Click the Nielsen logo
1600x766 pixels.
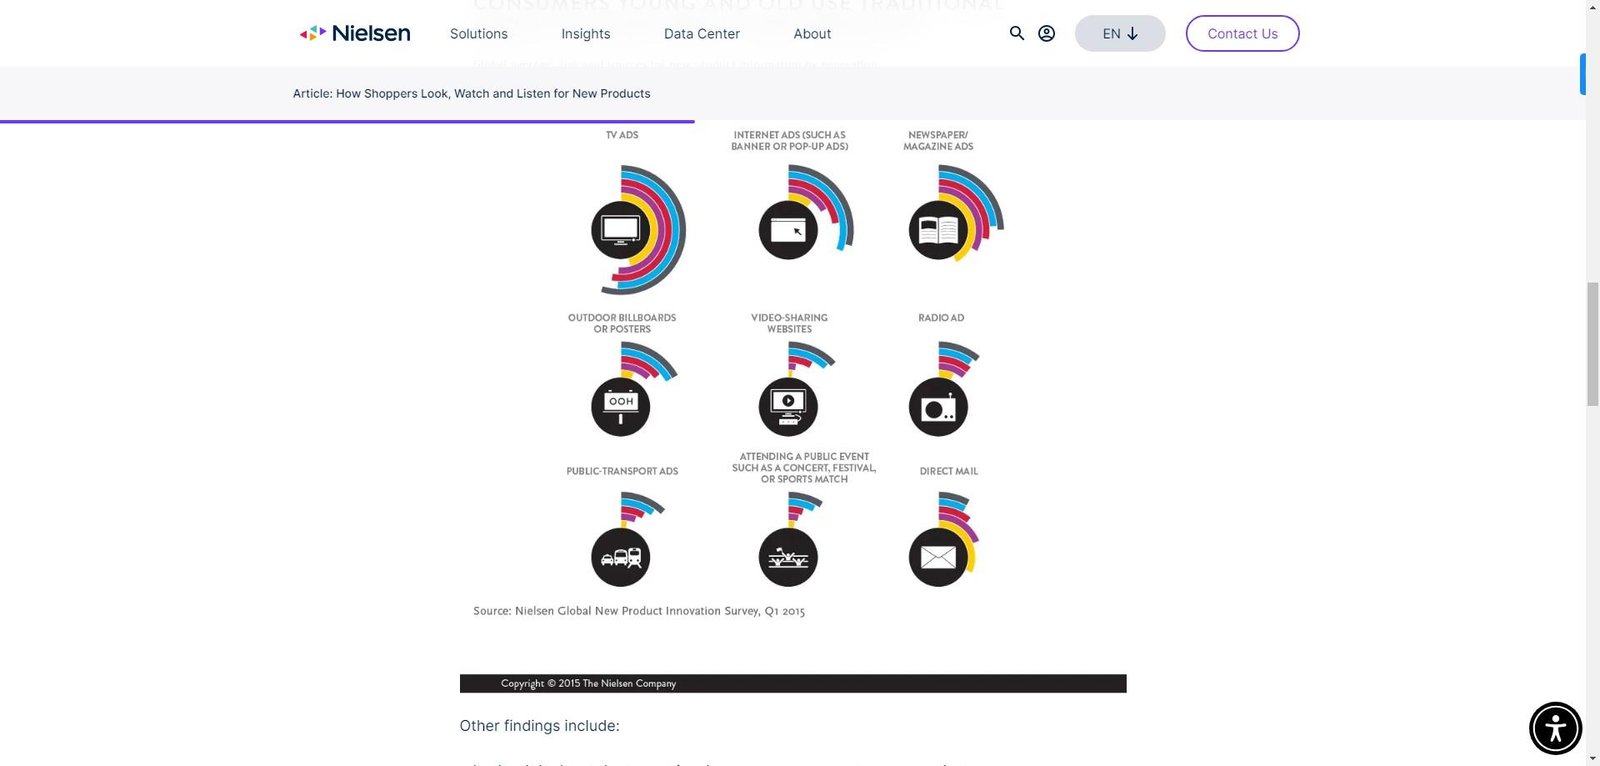355,33
